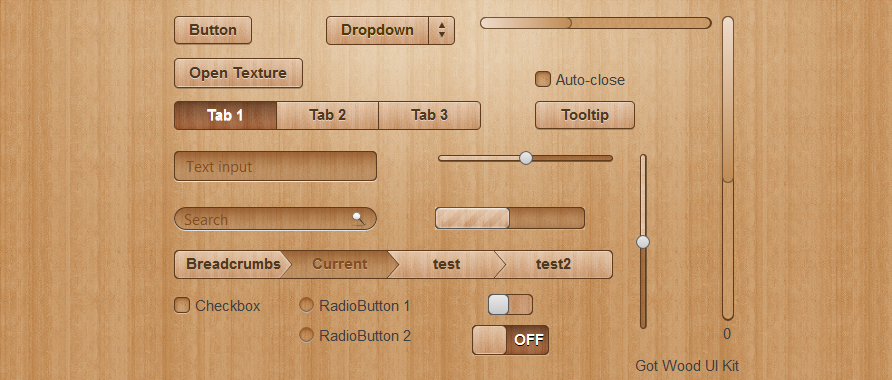This screenshot has width=892, height=380.
Task: Click the Dropdown up-down arrow stepper
Action: point(441,30)
